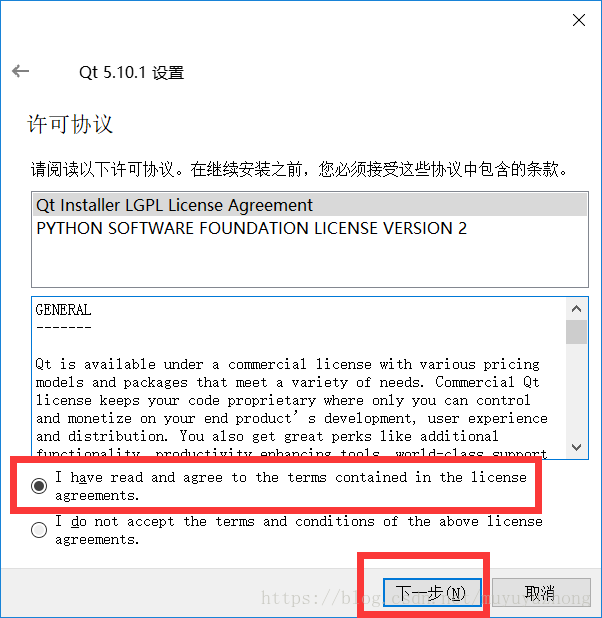Screen dimensions: 602x618
Task: Click the Qt 5.10.1 设置 window title
Action: point(131,73)
